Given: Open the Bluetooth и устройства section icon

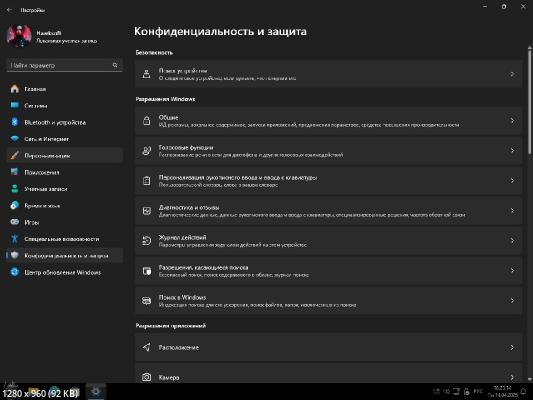Looking at the screenshot, I should [15, 122].
